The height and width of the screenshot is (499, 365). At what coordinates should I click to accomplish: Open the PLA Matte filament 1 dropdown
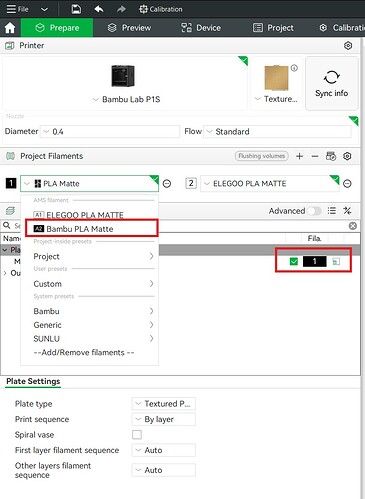89,183
